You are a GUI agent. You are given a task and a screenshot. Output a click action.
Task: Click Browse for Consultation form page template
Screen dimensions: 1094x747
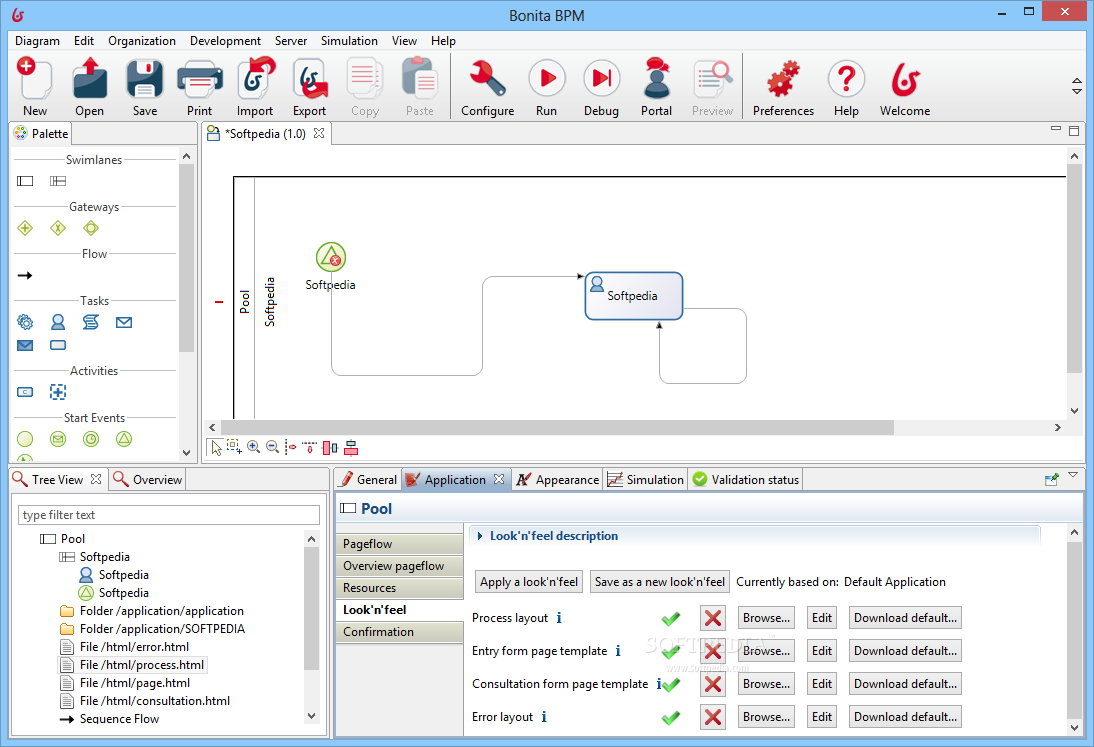[x=766, y=684]
